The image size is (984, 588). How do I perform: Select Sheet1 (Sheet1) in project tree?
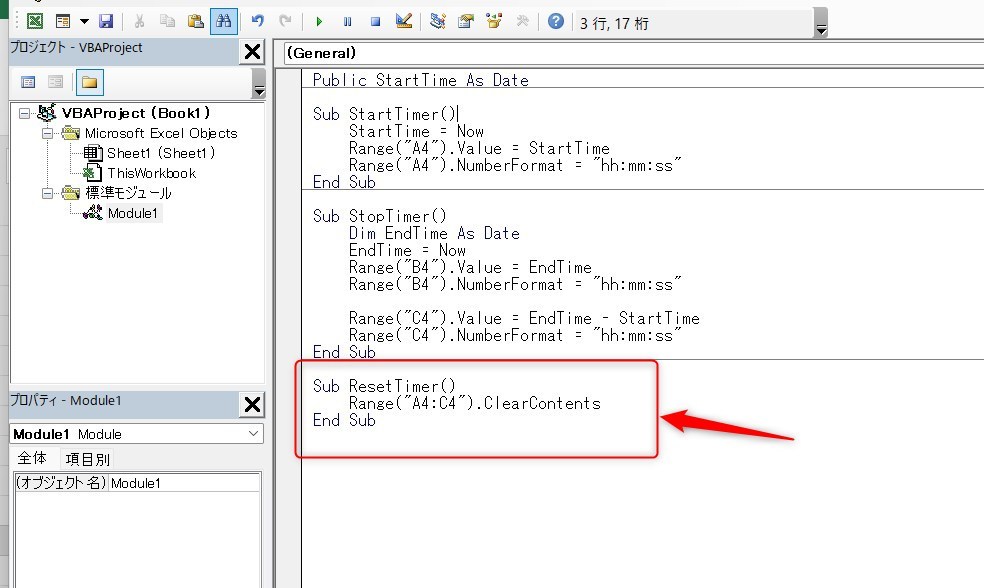[161, 152]
